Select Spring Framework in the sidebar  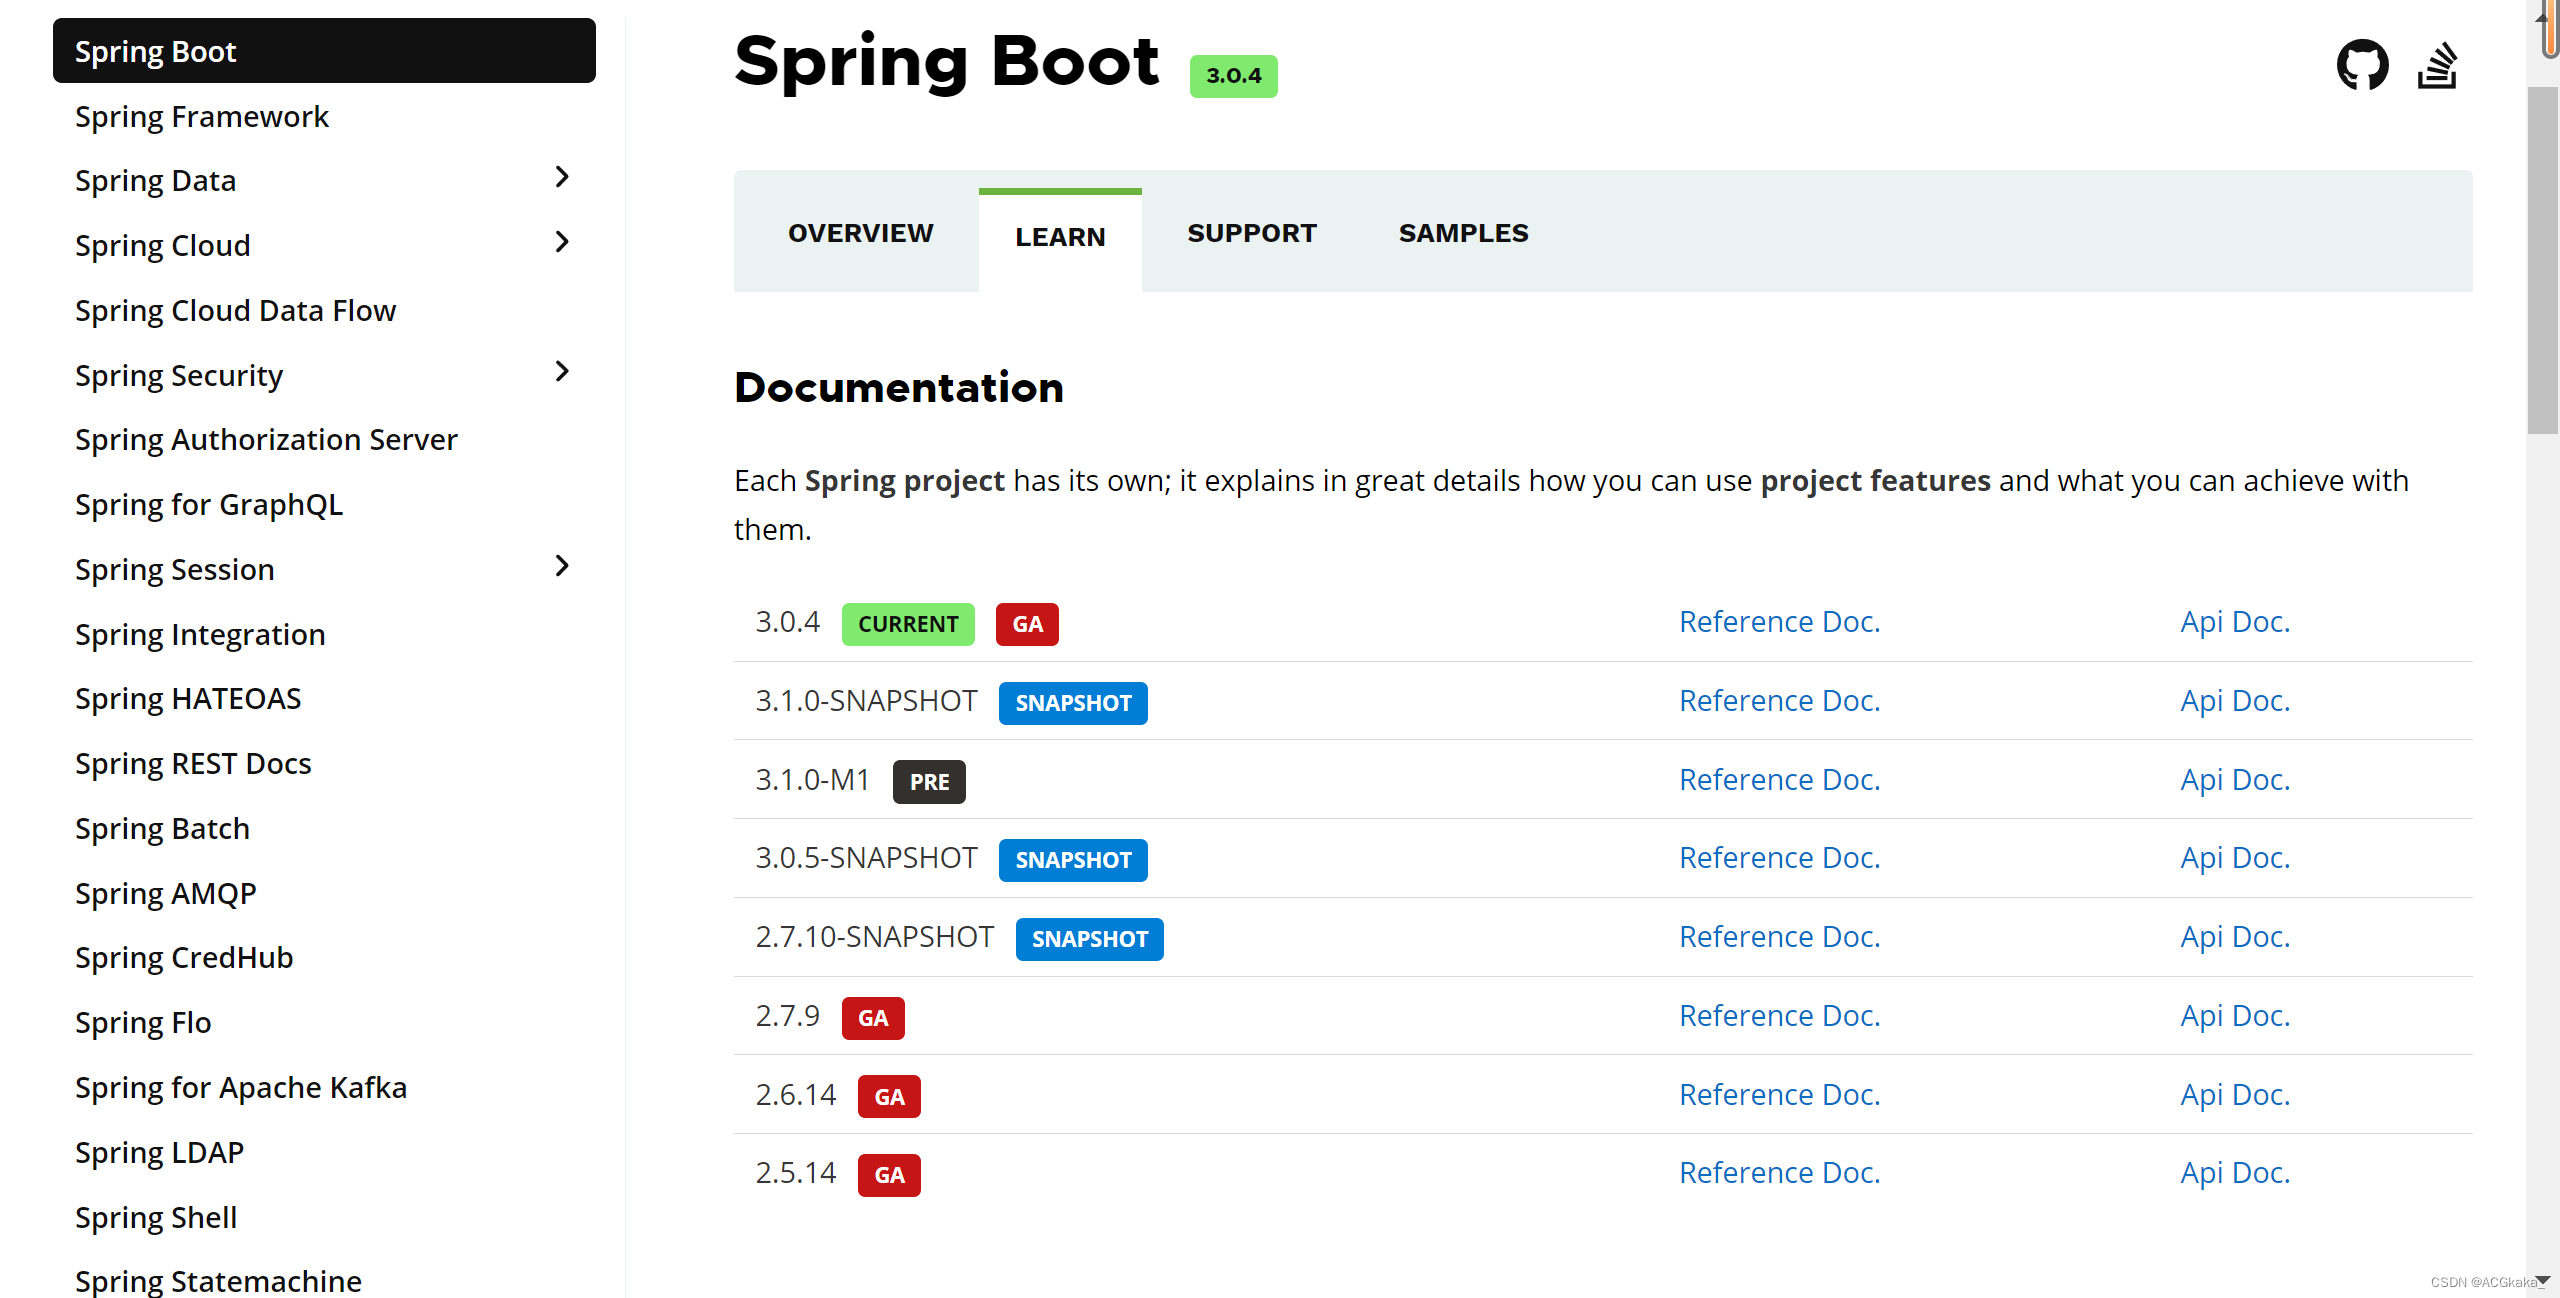pos(202,116)
